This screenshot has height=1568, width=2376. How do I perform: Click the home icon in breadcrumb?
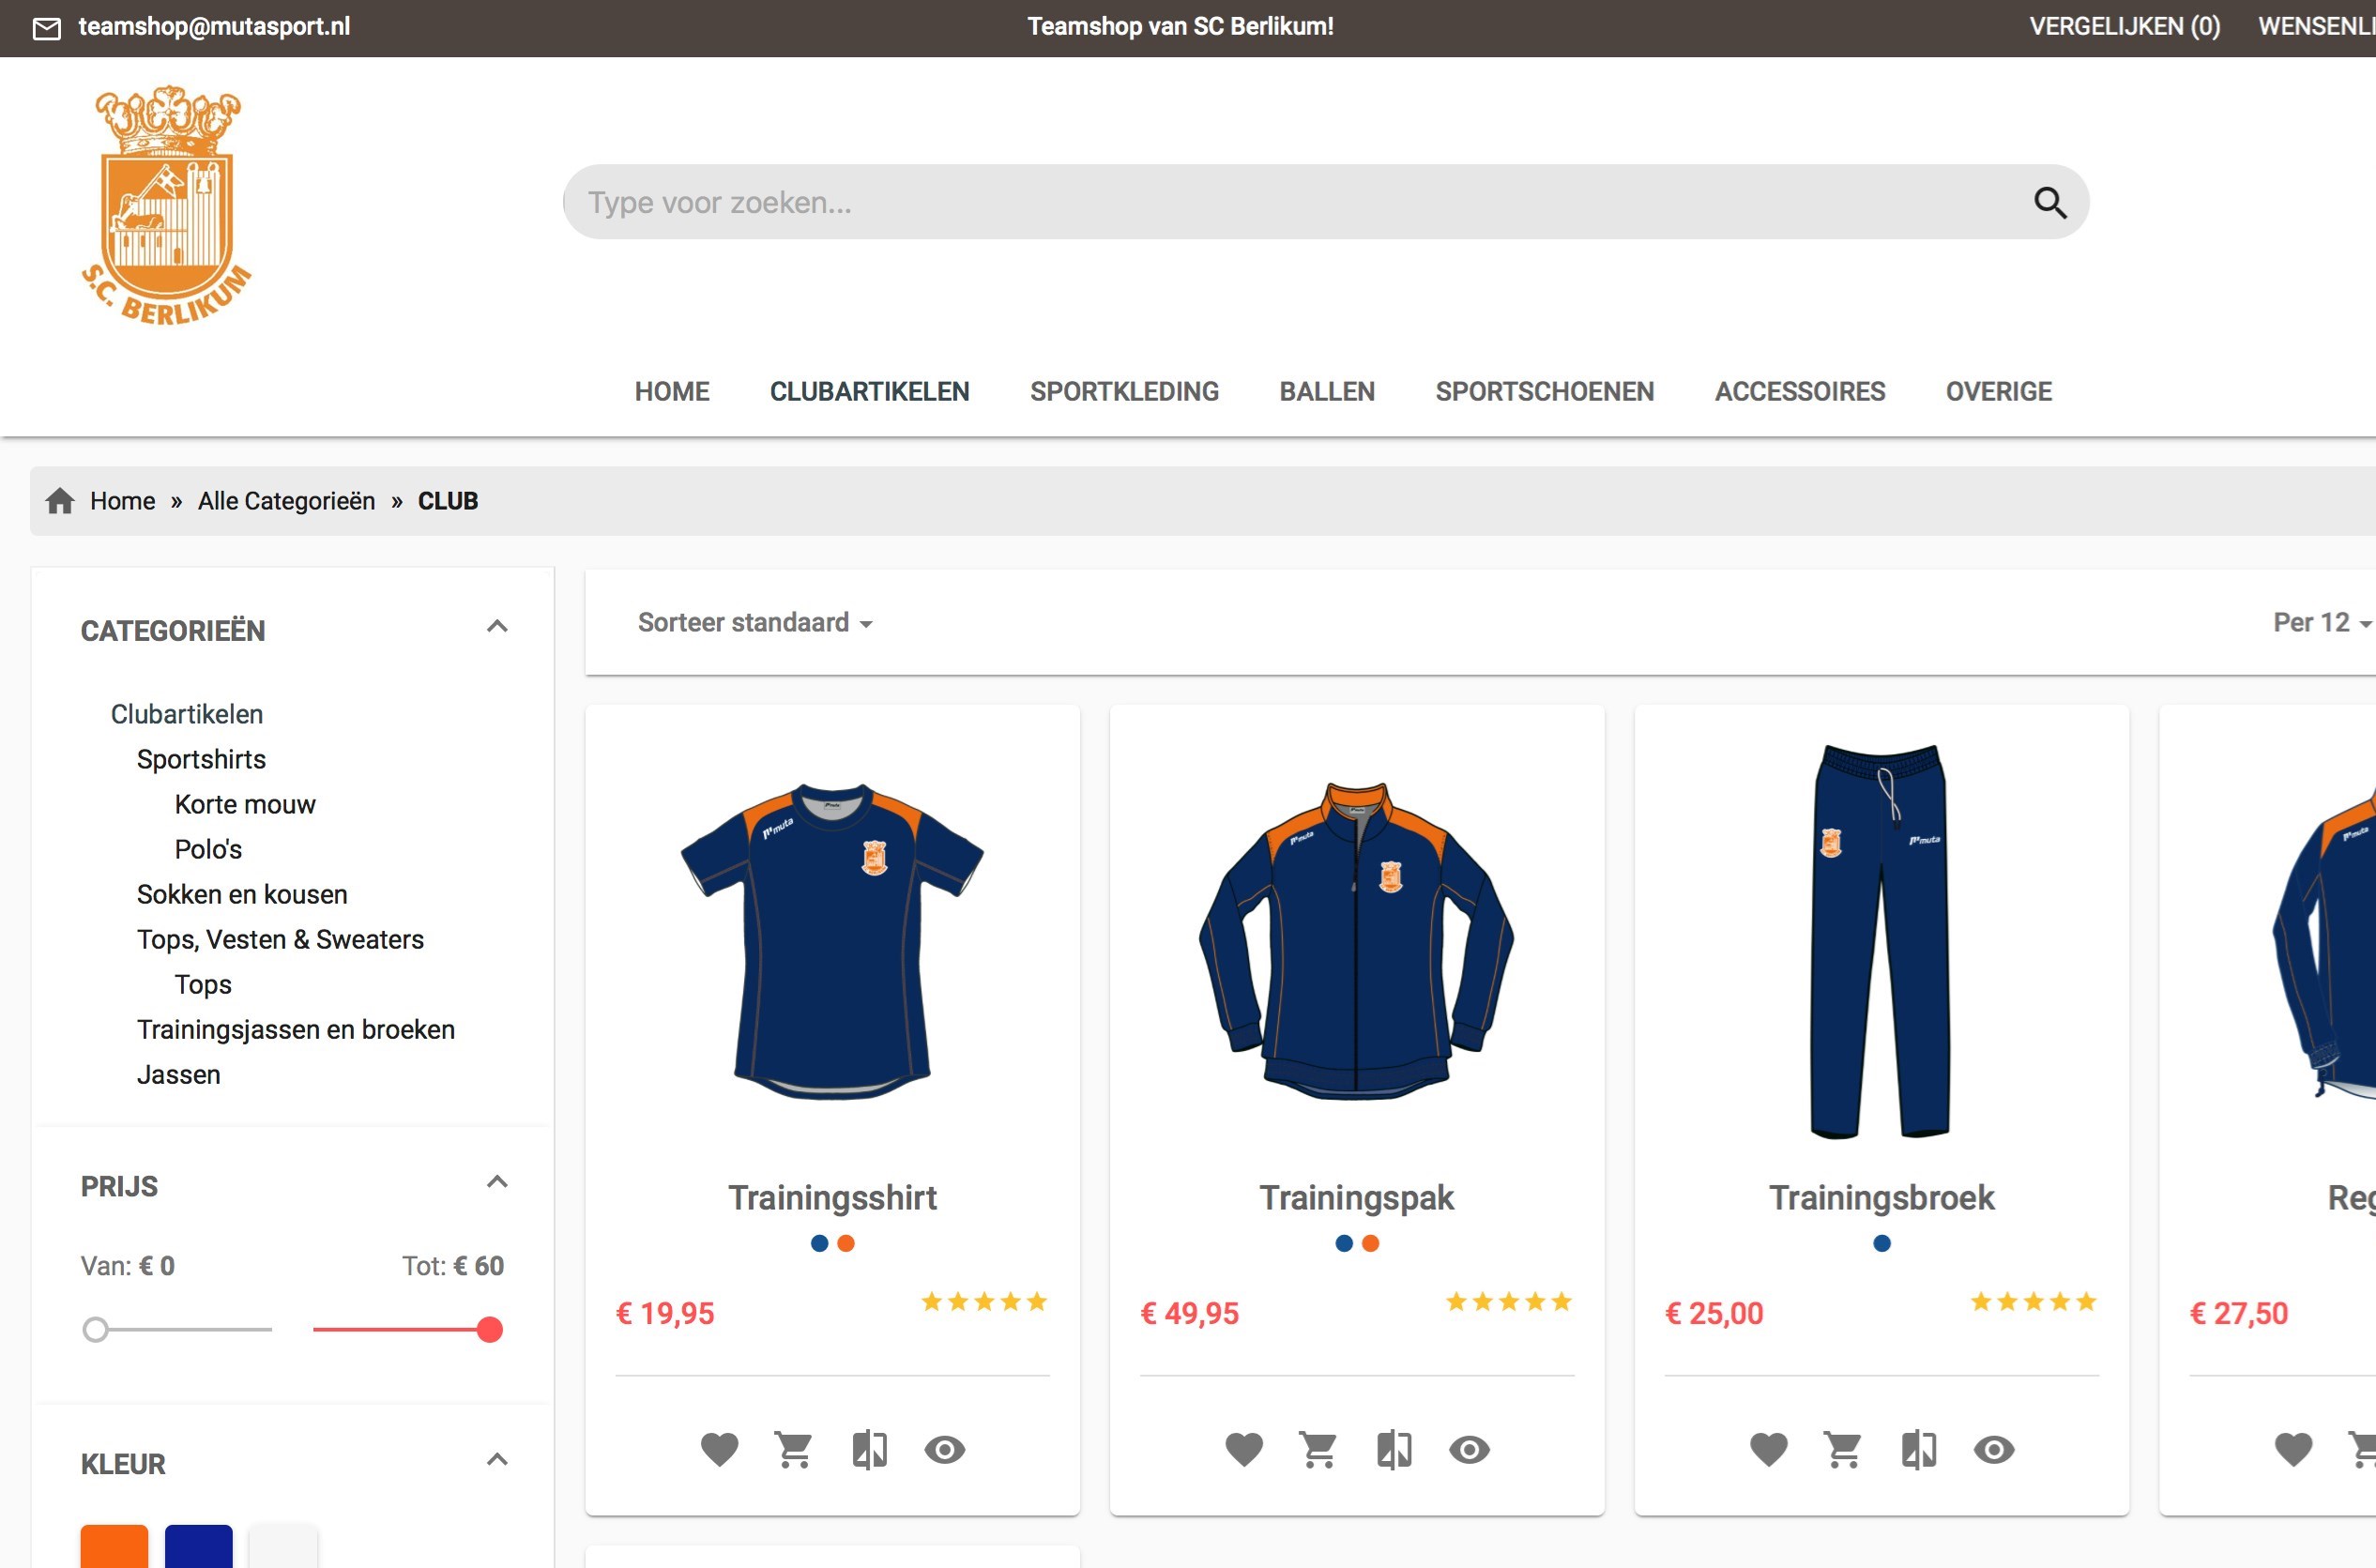coord(60,500)
